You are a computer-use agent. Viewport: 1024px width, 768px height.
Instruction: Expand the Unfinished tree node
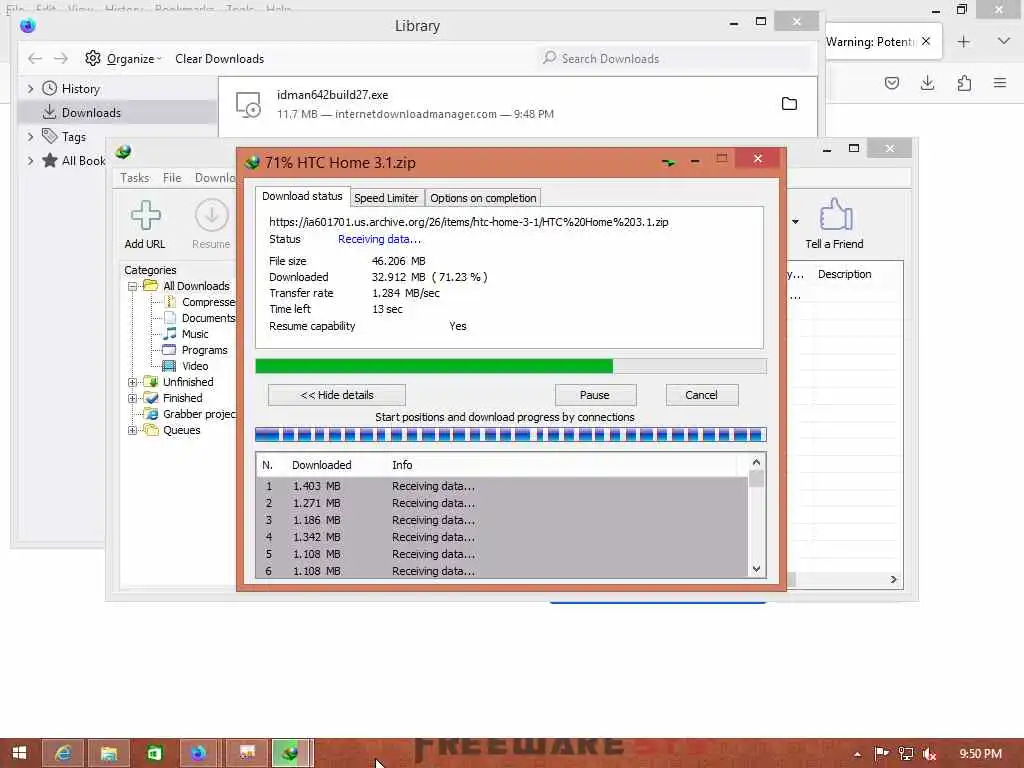133,382
